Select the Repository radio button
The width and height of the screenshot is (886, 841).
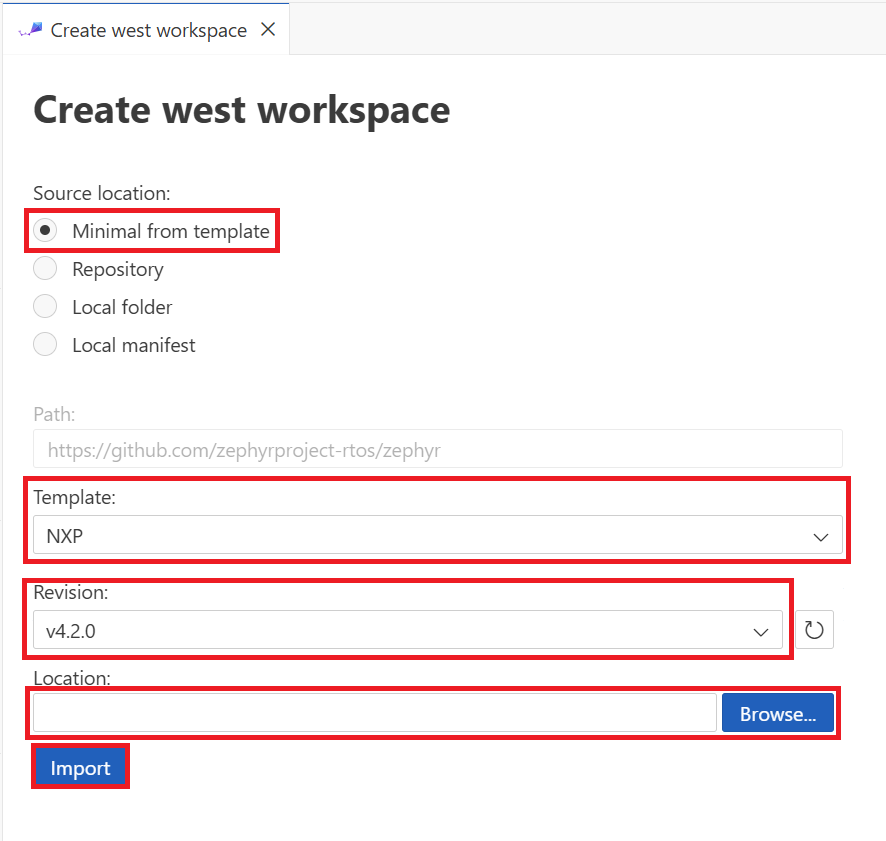pos(45,268)
